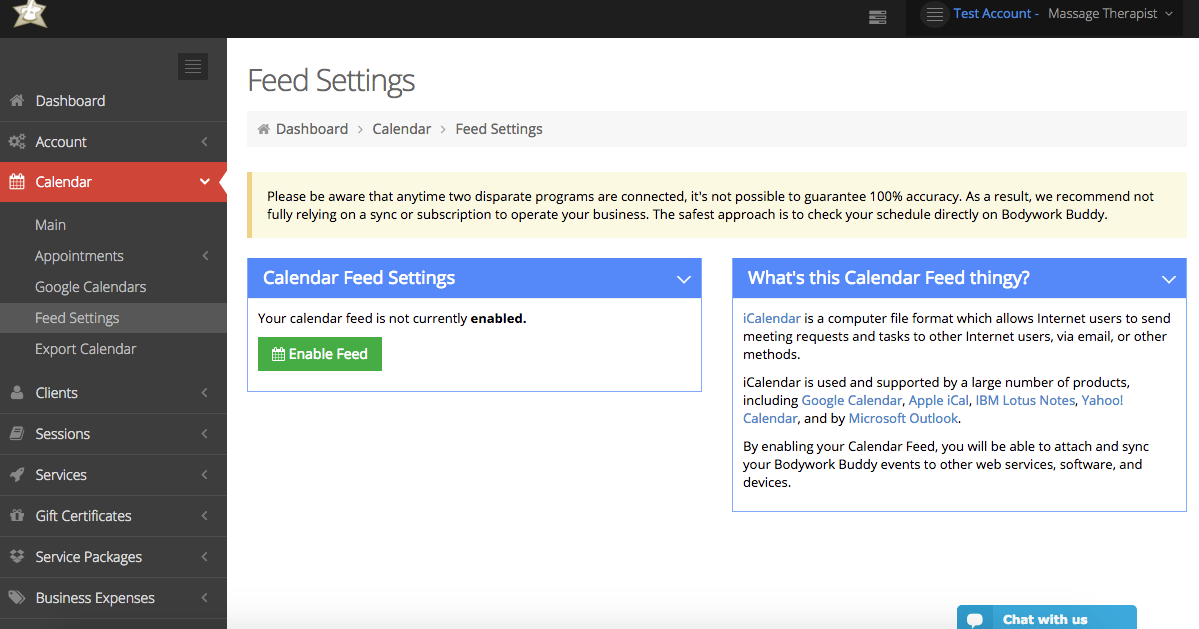Click the Clients person icon
Image resolution: width=1199 pixels, height=629 pixels.
click(16, 393)
